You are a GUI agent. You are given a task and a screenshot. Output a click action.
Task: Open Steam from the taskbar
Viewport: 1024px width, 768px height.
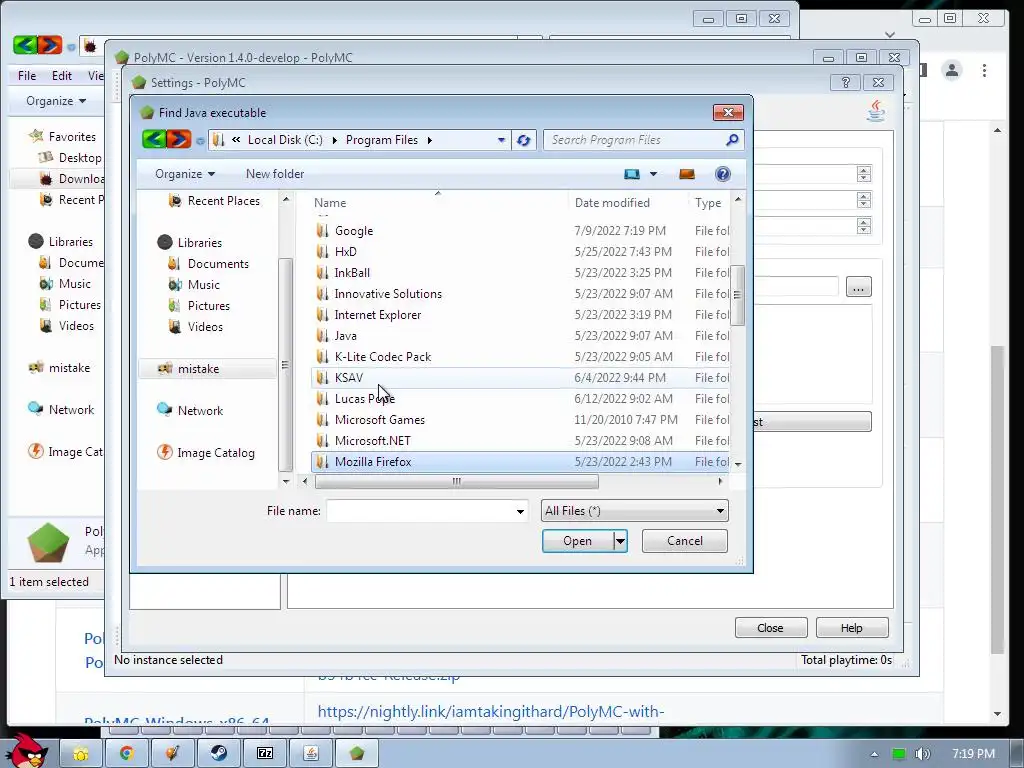pos(219,753)
